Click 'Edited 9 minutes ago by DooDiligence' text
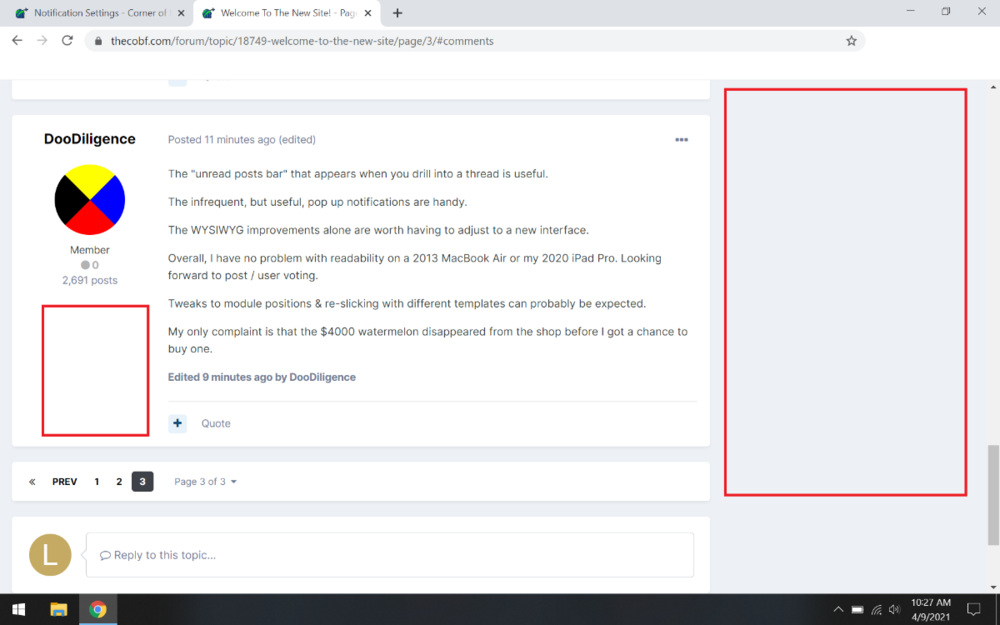Viewport: 1000px width, 625px height. coord(261,377)
